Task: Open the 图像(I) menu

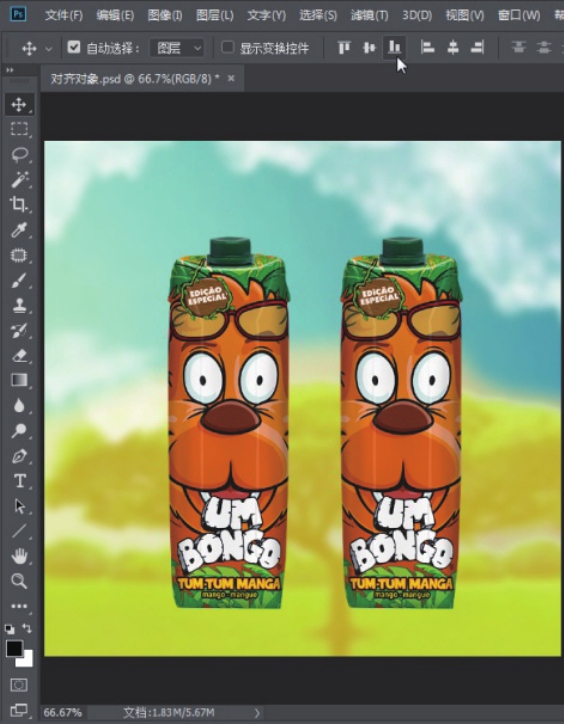Action: click(165, 15)
